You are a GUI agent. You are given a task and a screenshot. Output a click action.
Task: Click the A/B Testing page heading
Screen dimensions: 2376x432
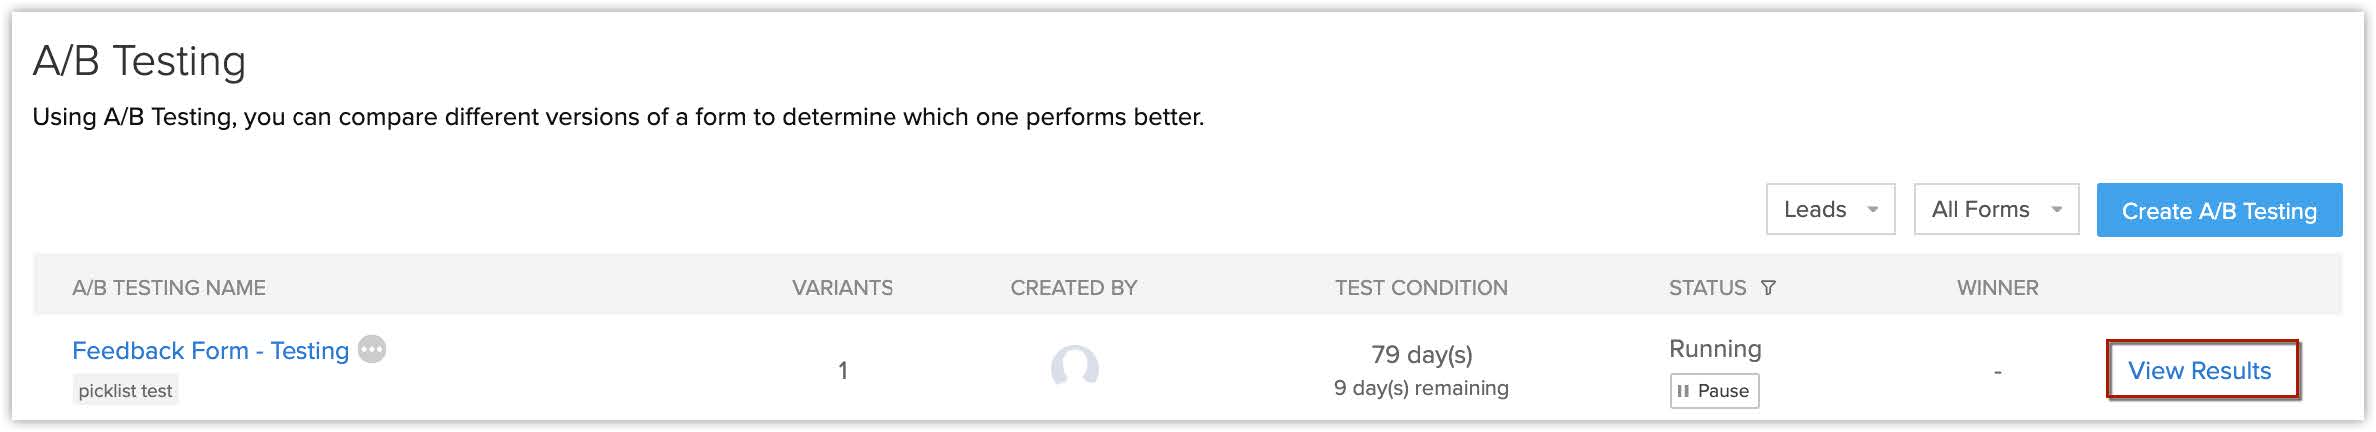click(139, 61)
